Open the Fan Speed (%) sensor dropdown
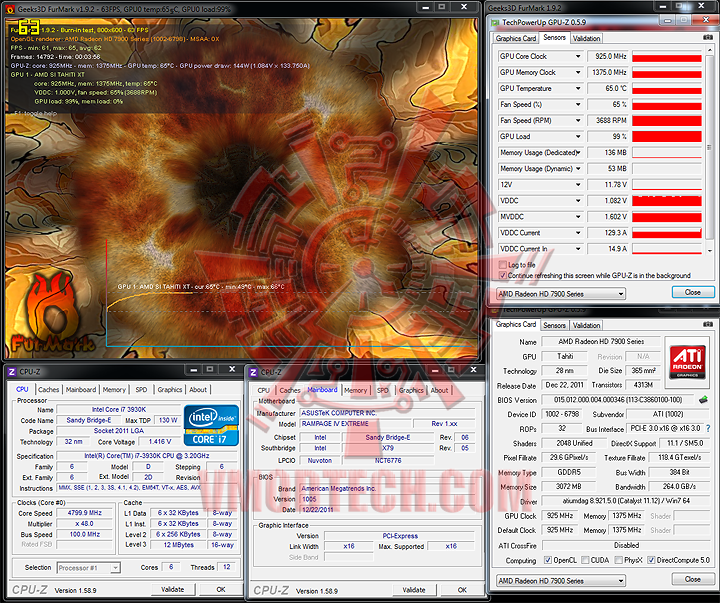 coord(578,104)
